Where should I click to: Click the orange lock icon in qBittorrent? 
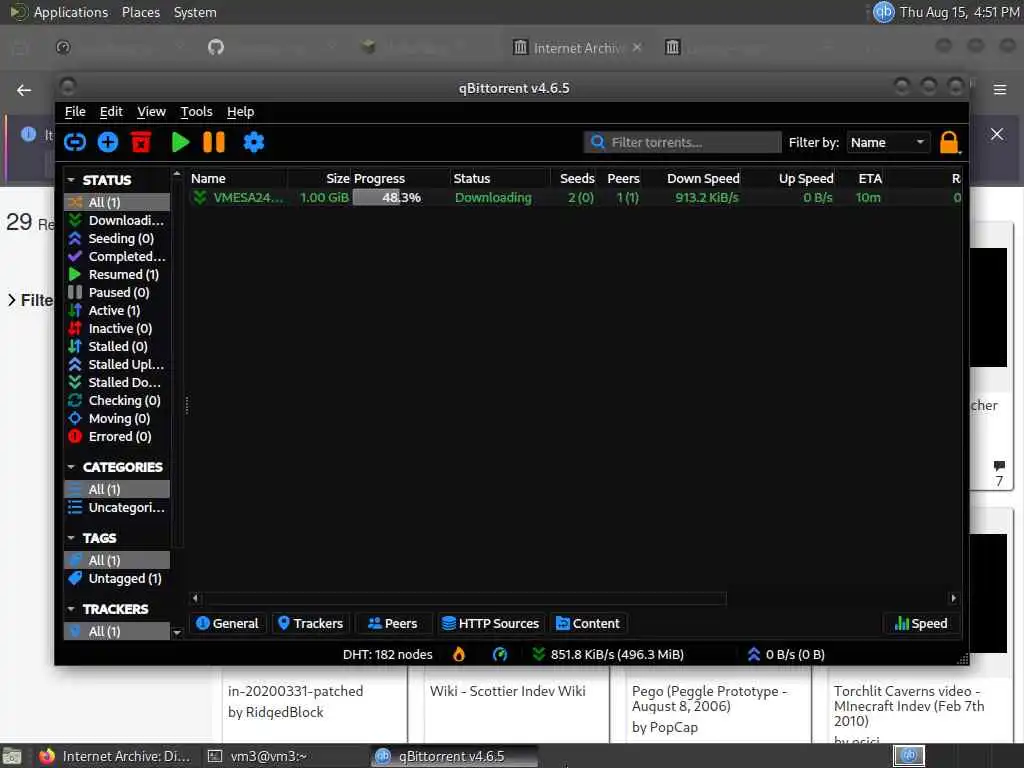coord(949,142)
